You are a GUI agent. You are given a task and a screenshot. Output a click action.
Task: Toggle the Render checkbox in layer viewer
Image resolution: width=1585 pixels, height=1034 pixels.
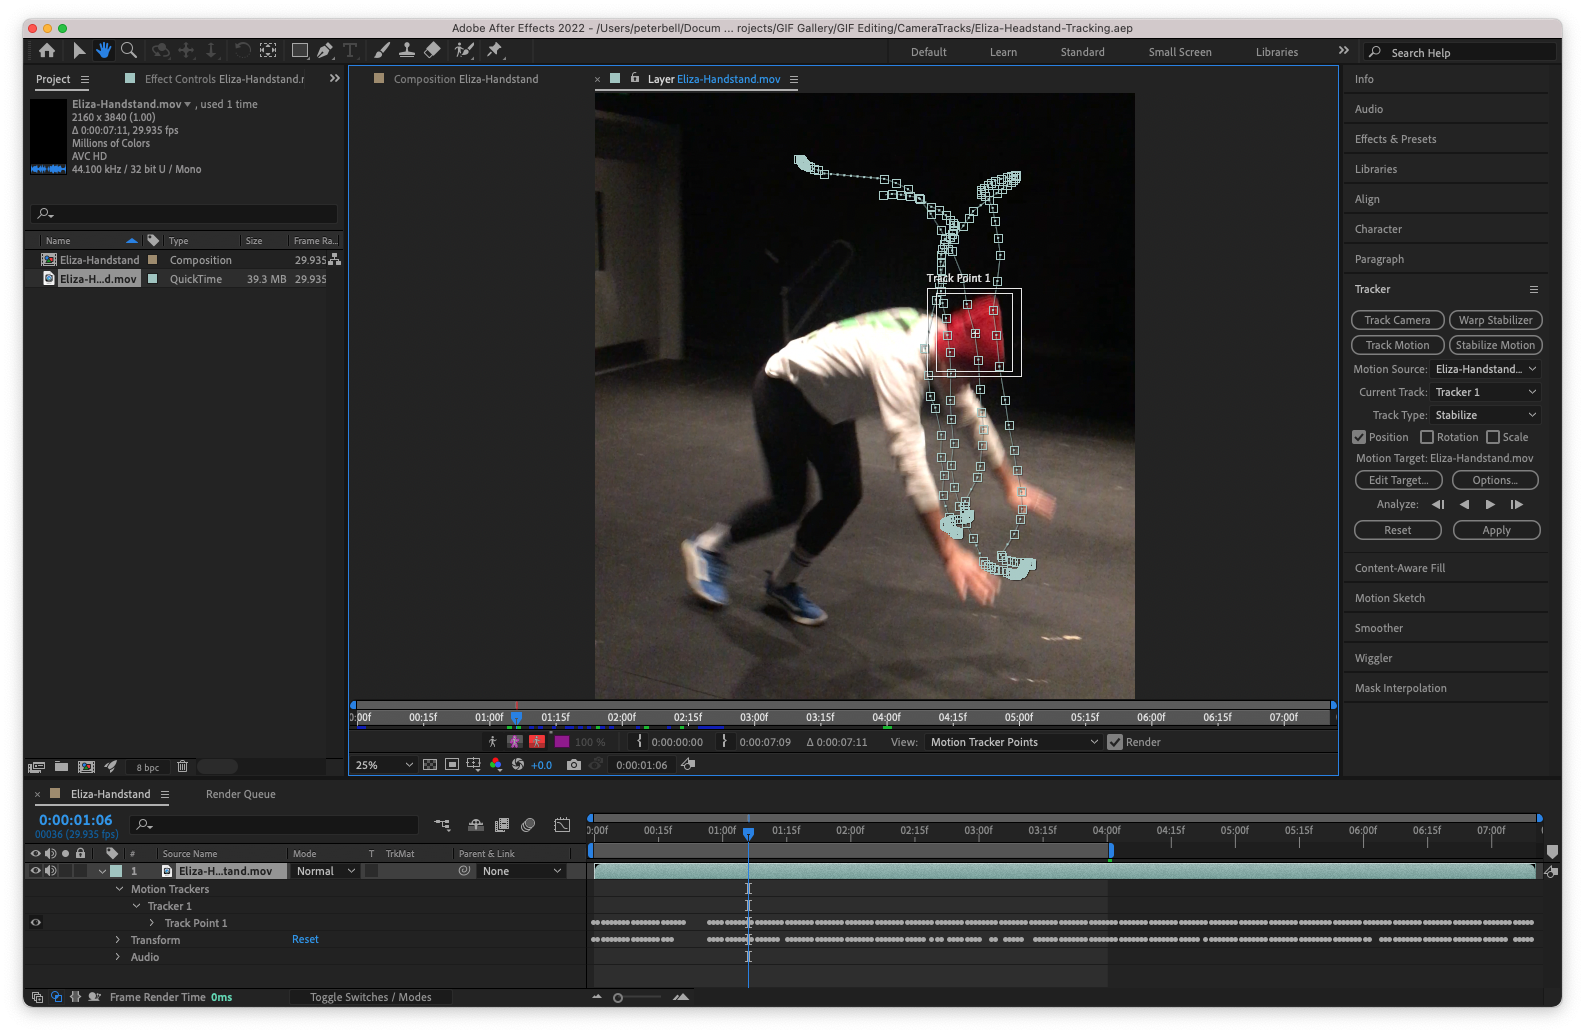[x=1115, y=742]
